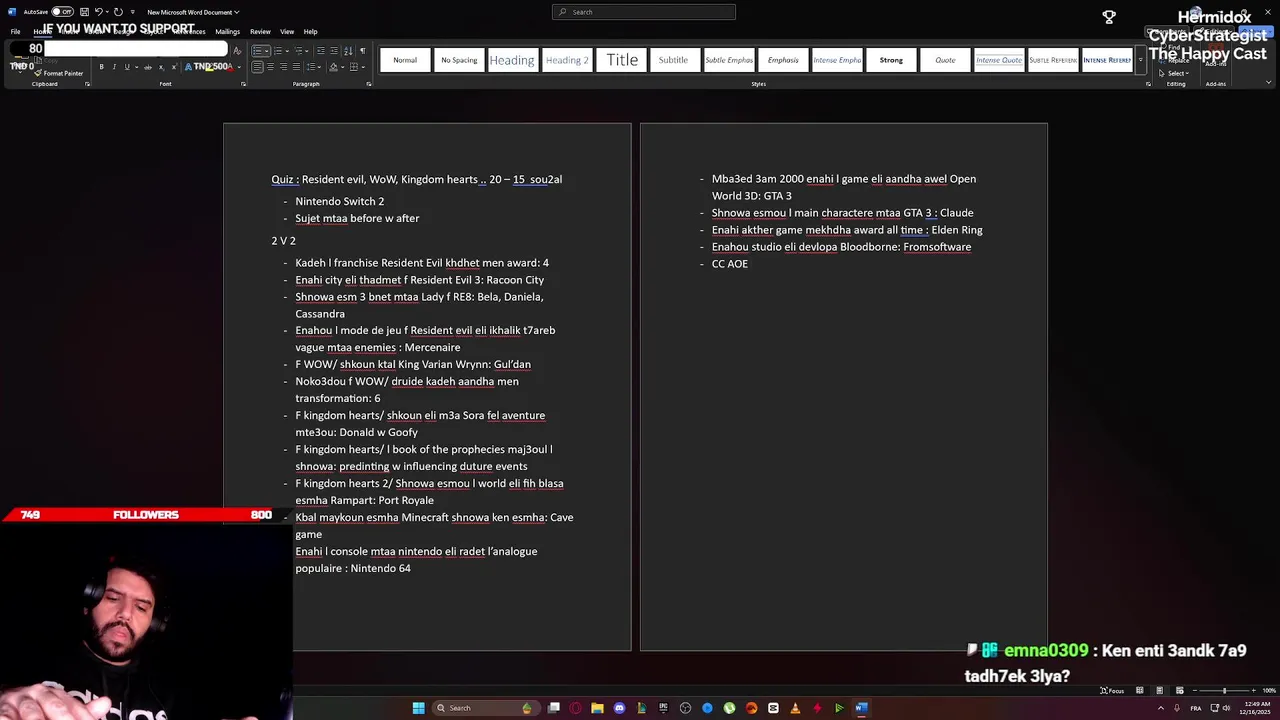Screen dimensions: 1280x720
Task: Click the Center alignment icon
Action: (270, 67)
